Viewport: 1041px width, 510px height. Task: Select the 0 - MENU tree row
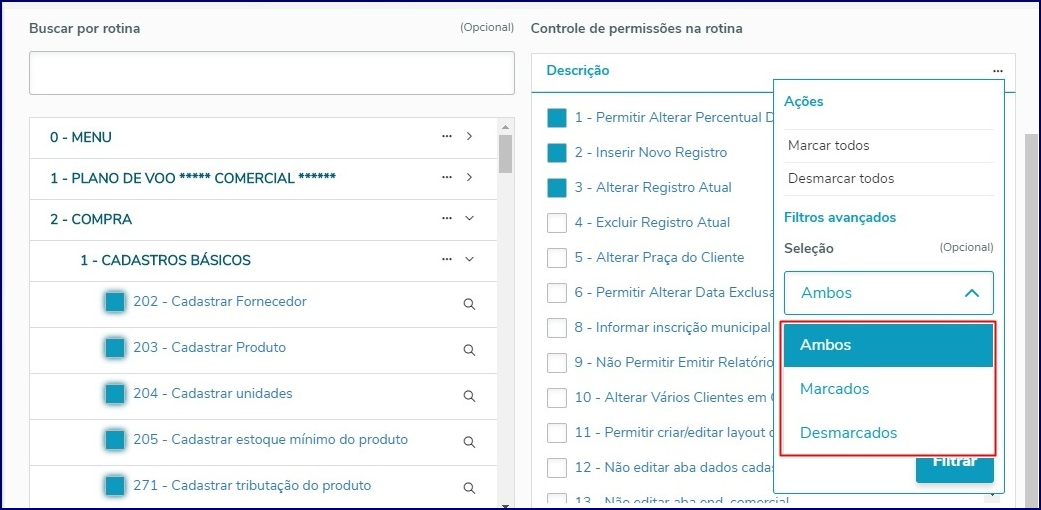coord(264,138)
